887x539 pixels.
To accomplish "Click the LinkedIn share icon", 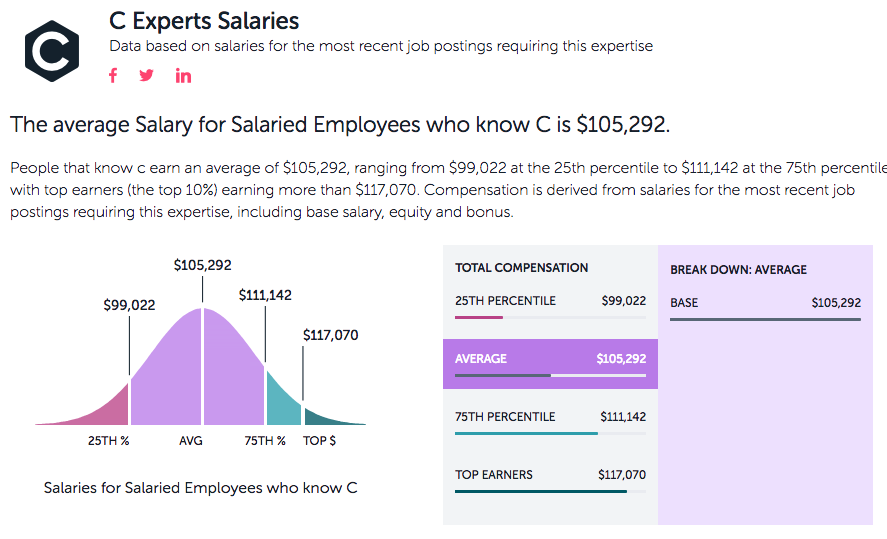I will click(x=183, y=76).
